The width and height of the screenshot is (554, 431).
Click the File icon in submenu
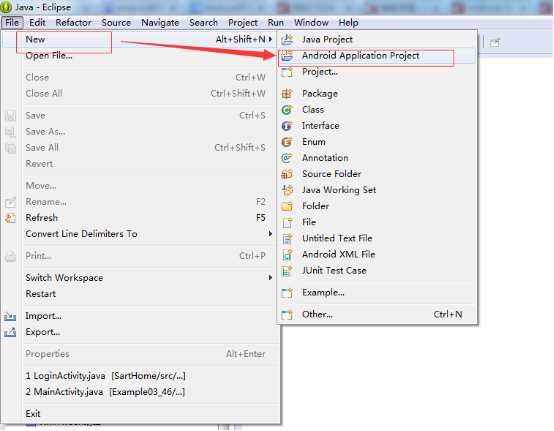[x=287, y=222]
